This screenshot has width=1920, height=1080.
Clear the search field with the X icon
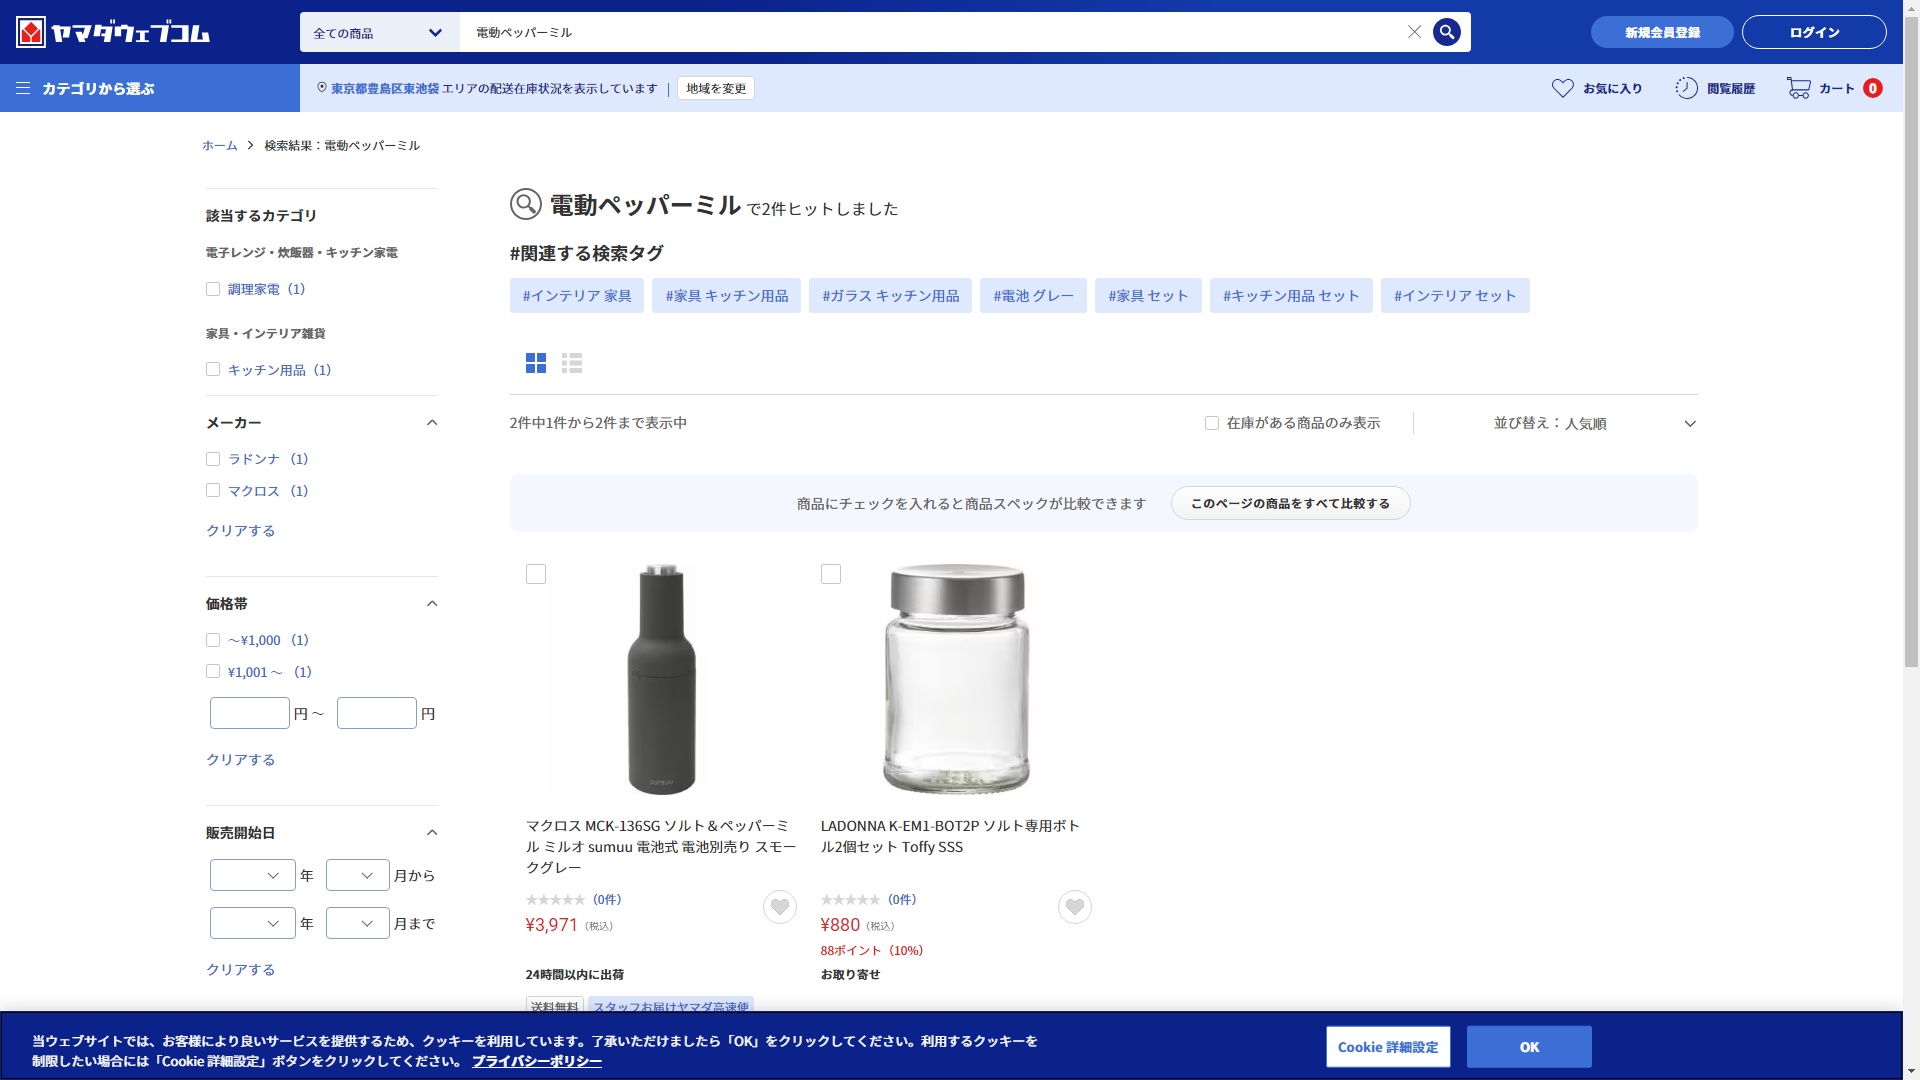[1414, 32]
